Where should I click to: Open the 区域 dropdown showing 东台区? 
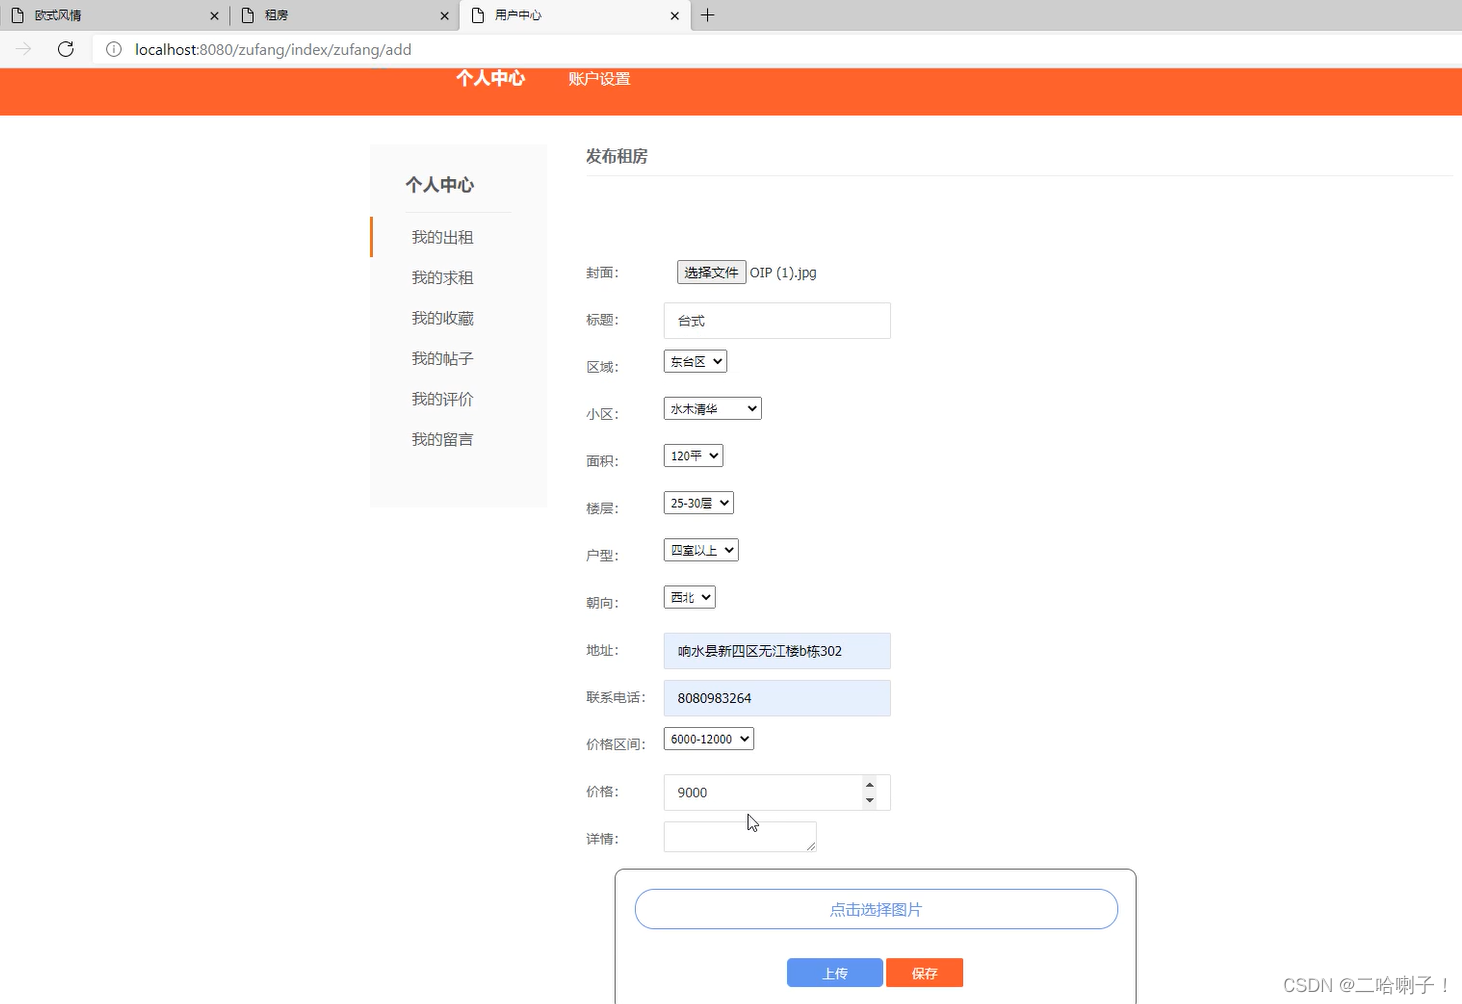pyautogui.click(x=694, y=361)
